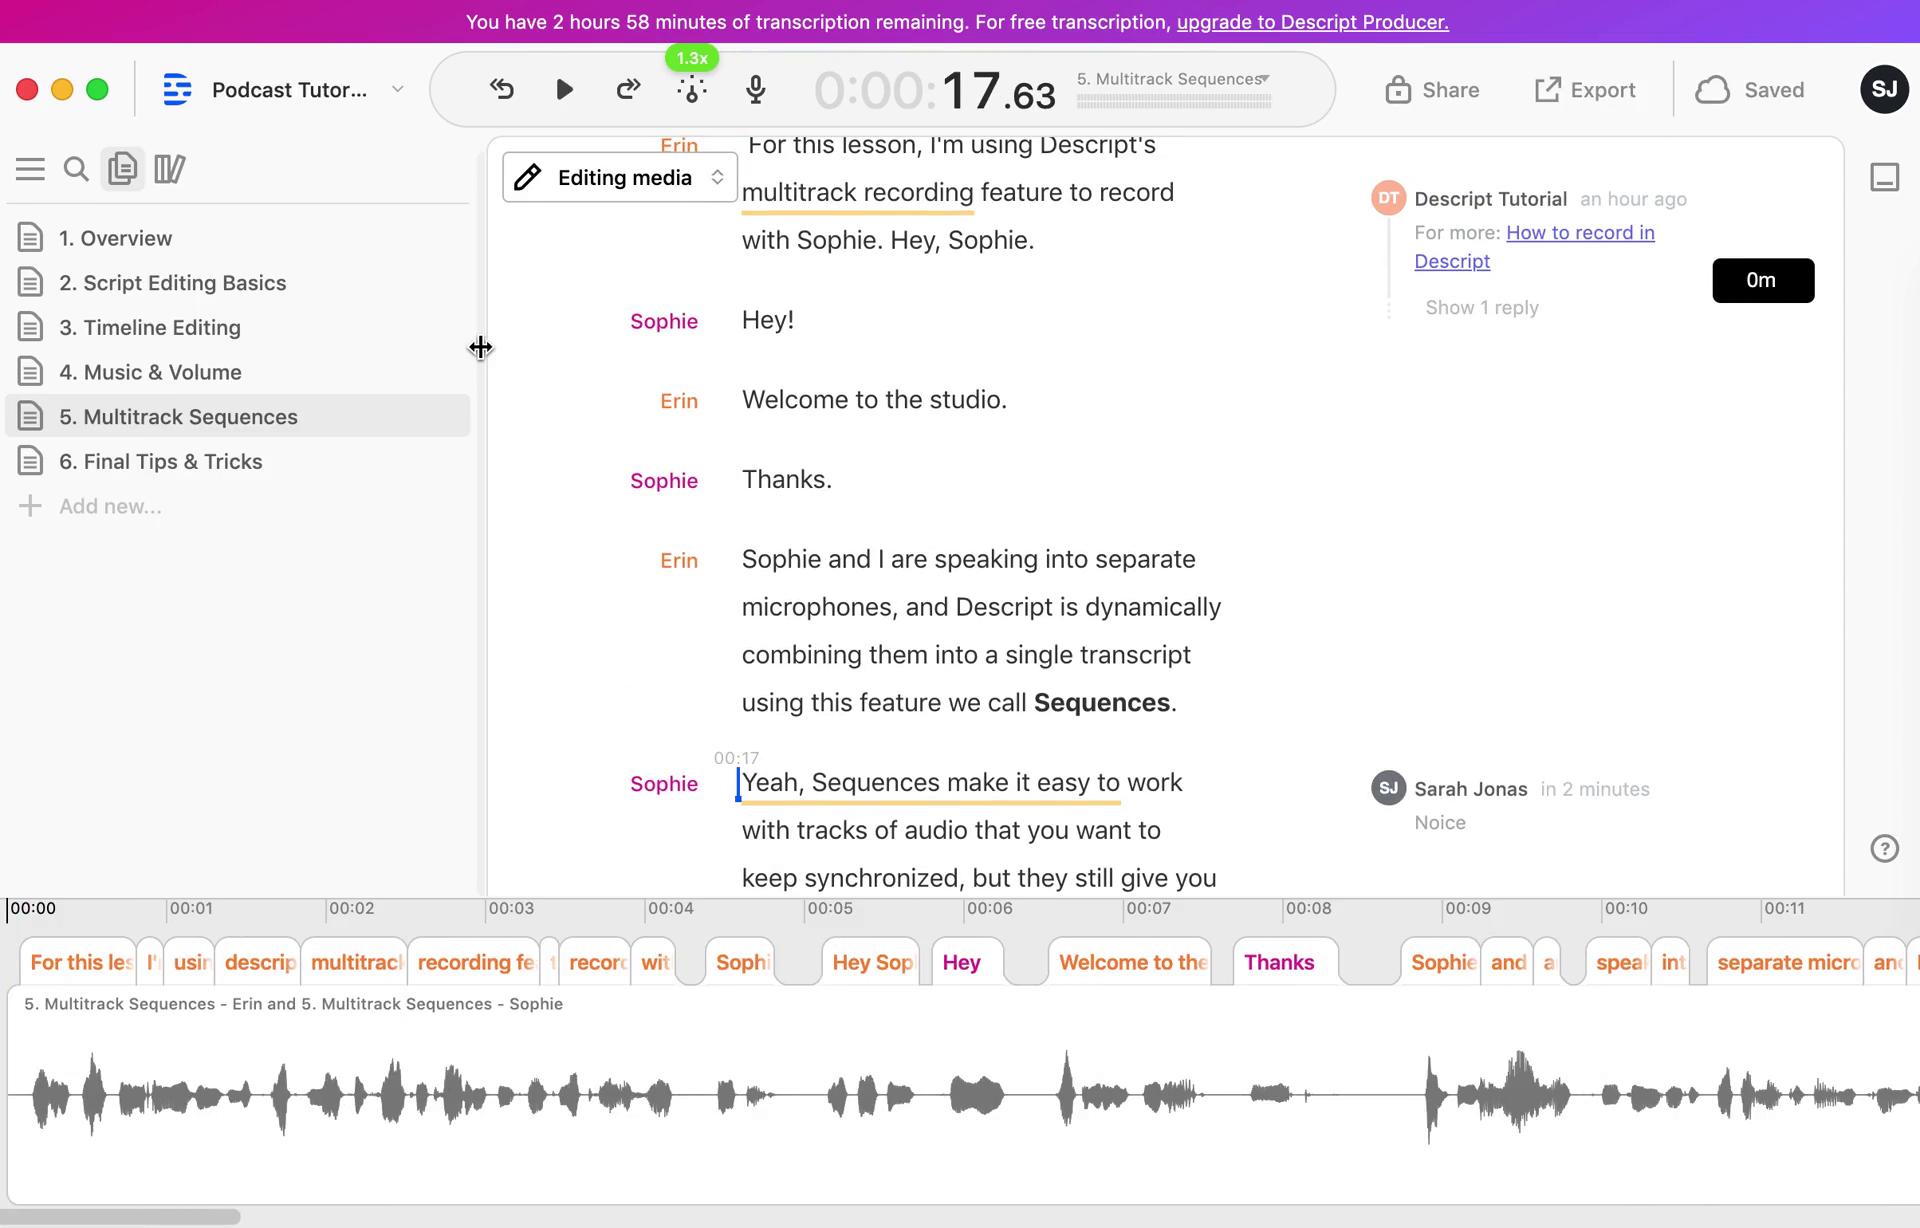Select 'recording fe' word clip in timeline
Screen dimensions: 1920x1228
coord(474,962)
